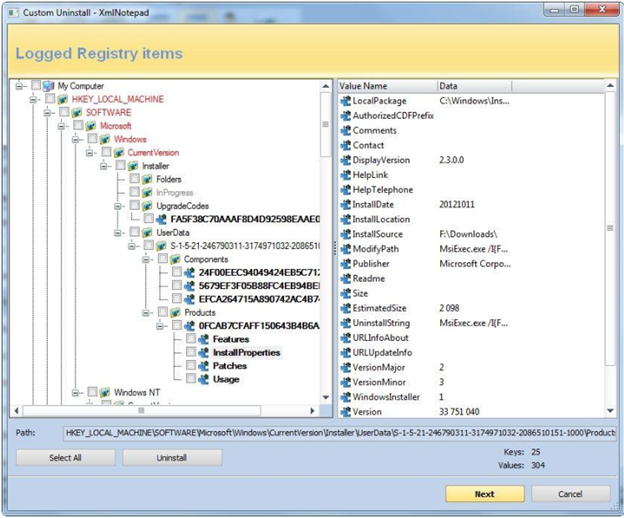The height and width of the screenshot is (518, 624).
Task: Collapse the UserData tree node
Action: tap(118, 232)
